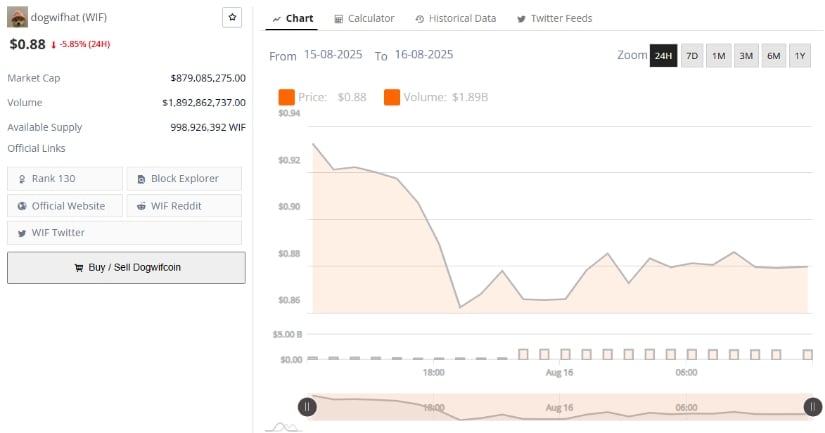Click the Aug 16 axis label

click(559, 372)
